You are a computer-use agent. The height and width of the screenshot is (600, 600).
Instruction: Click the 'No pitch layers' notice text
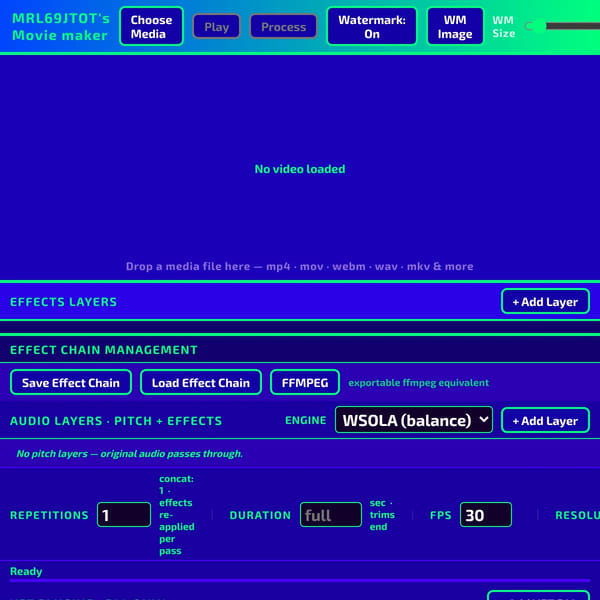[x=129, y=453]
